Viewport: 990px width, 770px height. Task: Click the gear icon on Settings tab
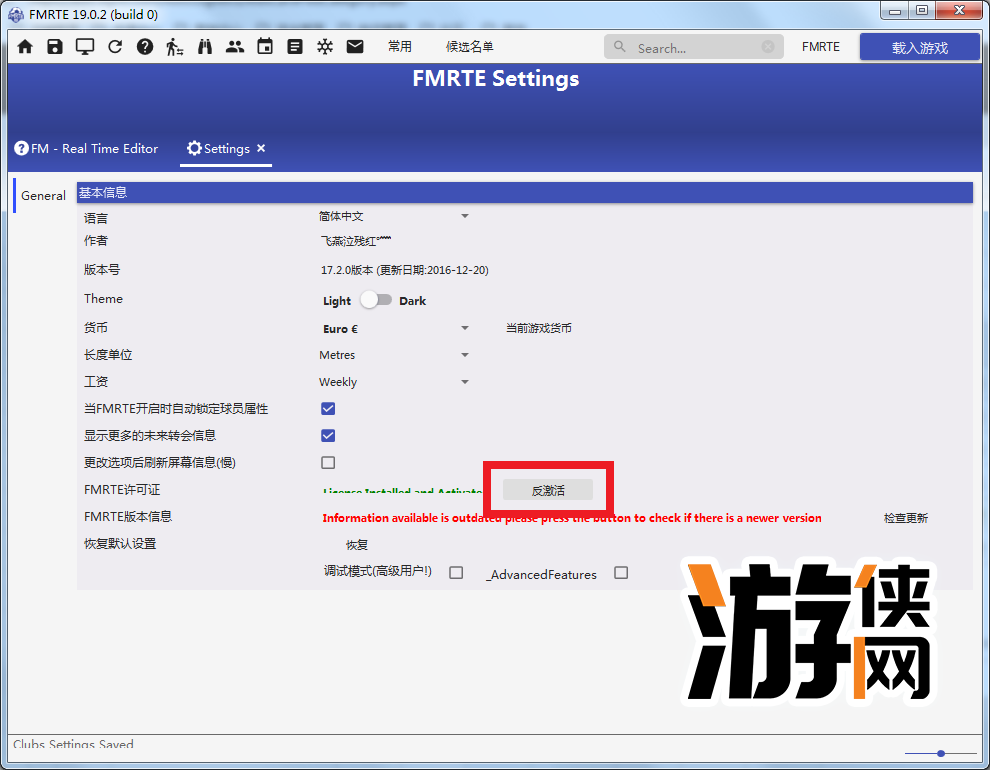(194, 148)
